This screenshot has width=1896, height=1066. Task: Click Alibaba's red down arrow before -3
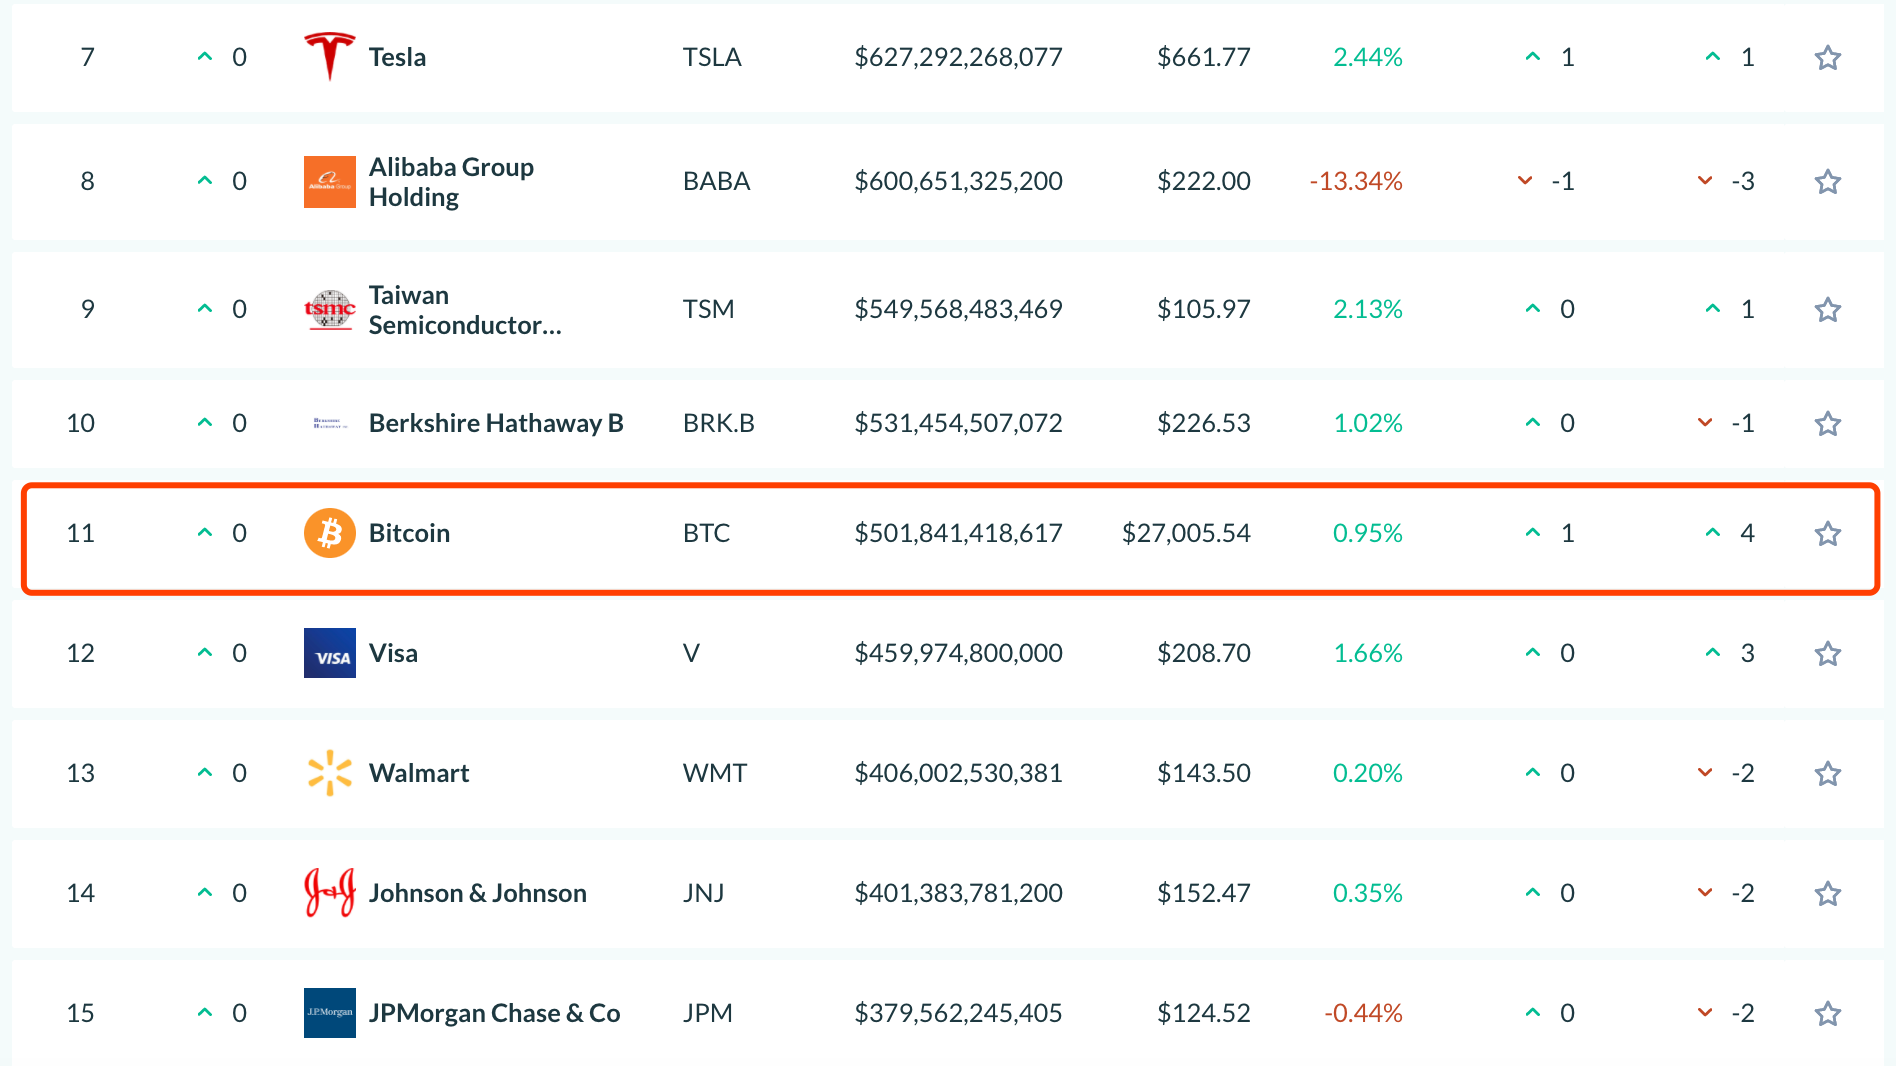(x=1705, y=181)
